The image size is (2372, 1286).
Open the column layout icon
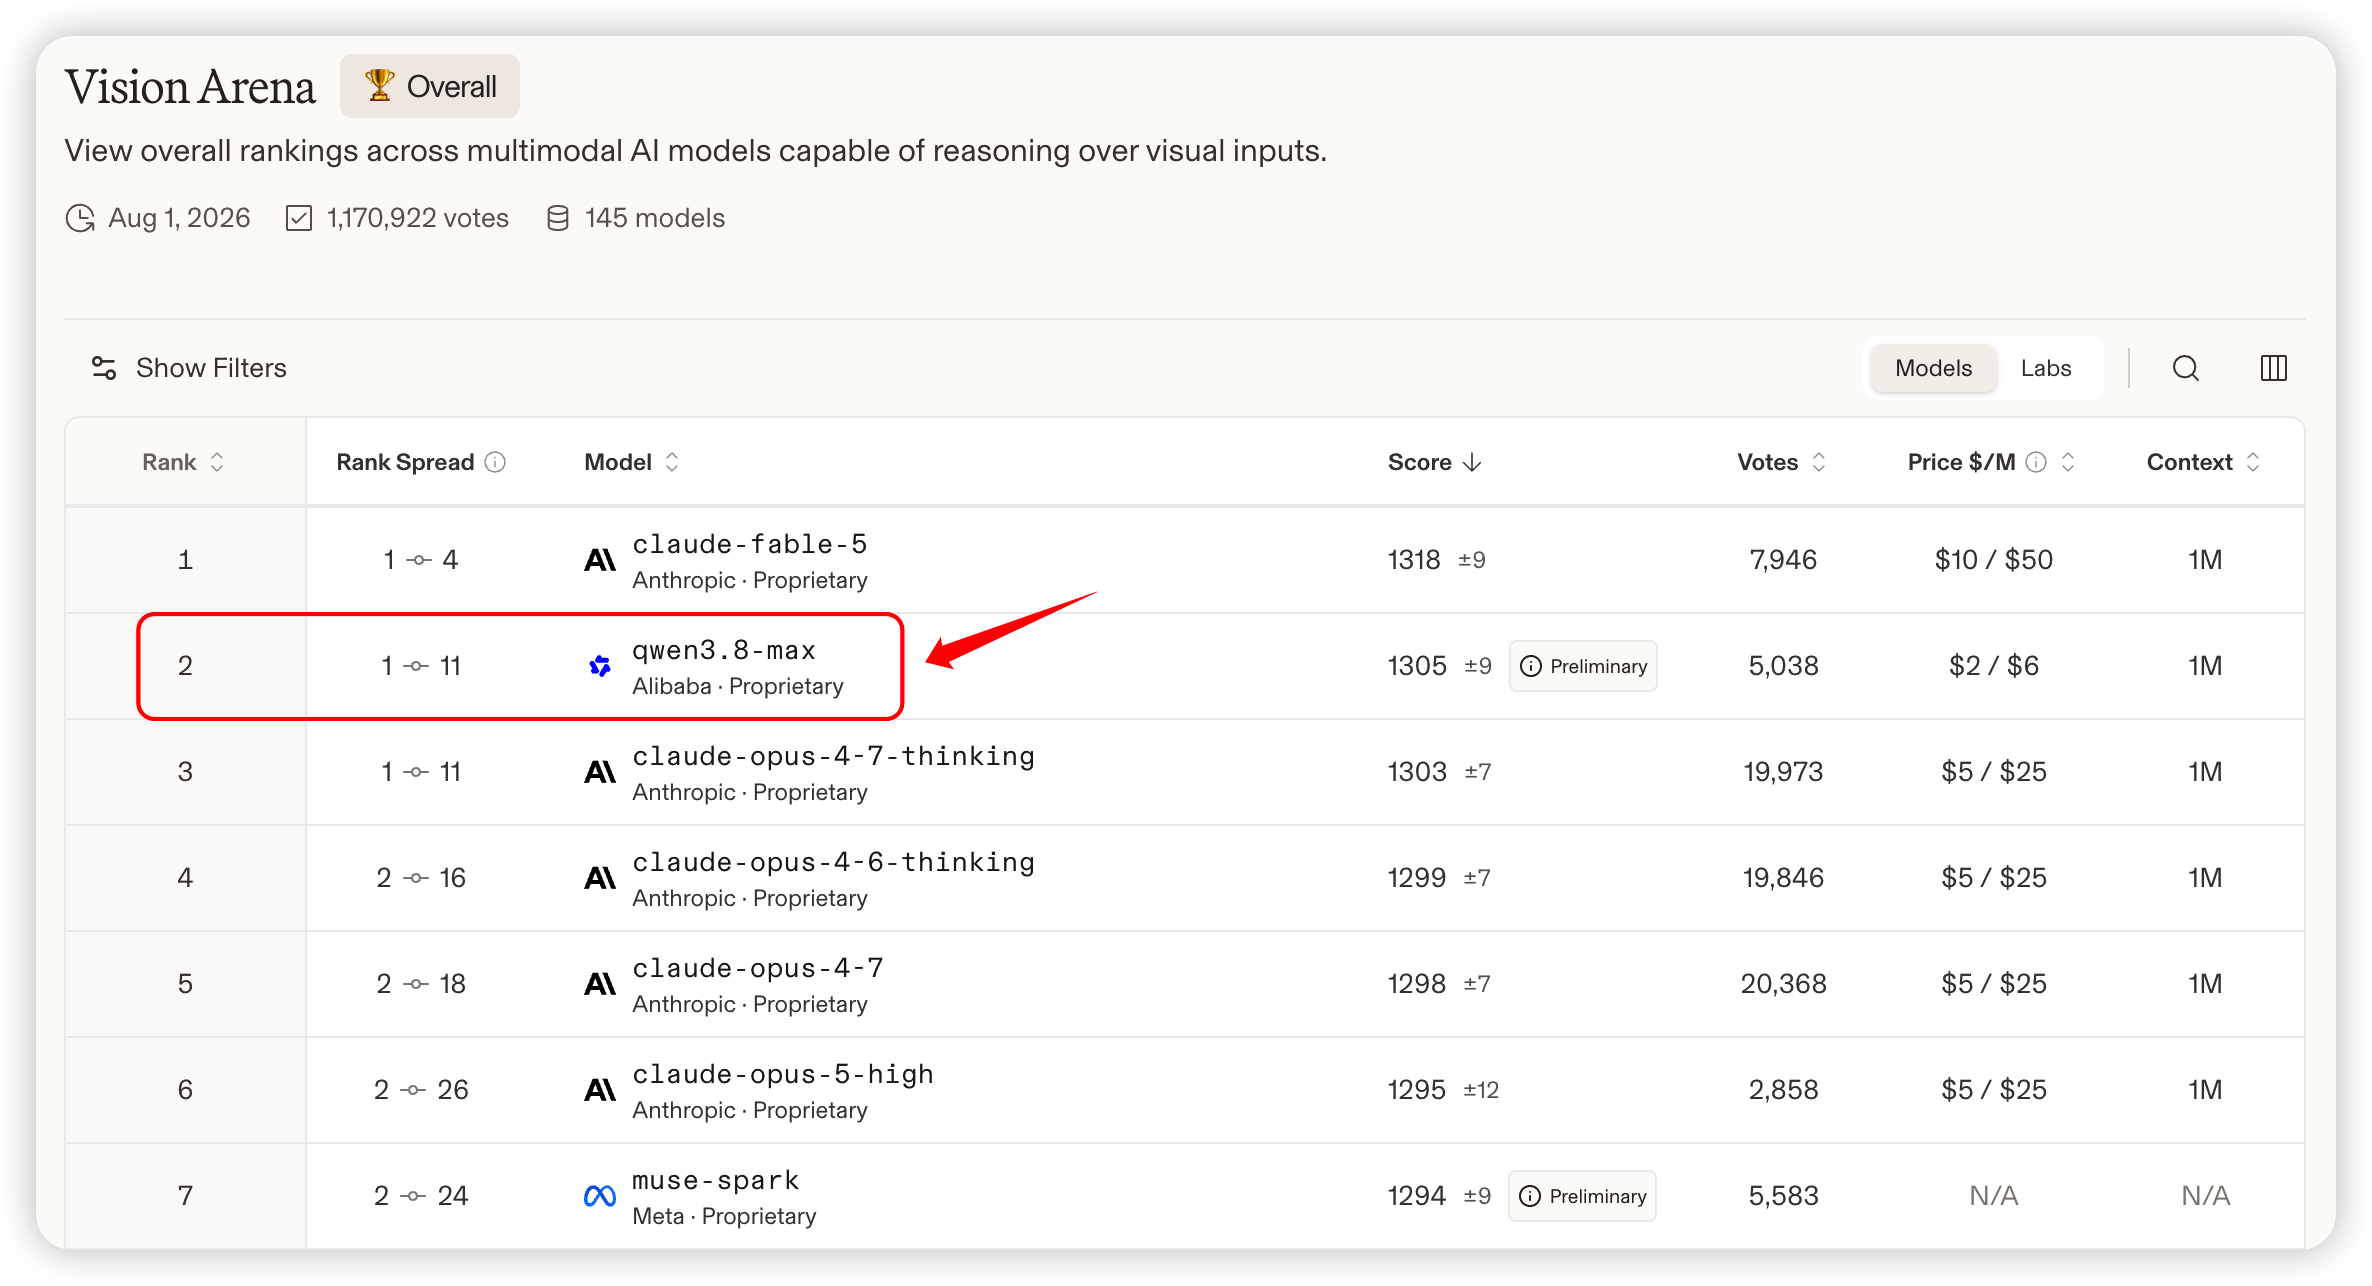[x=2273, y=368]
